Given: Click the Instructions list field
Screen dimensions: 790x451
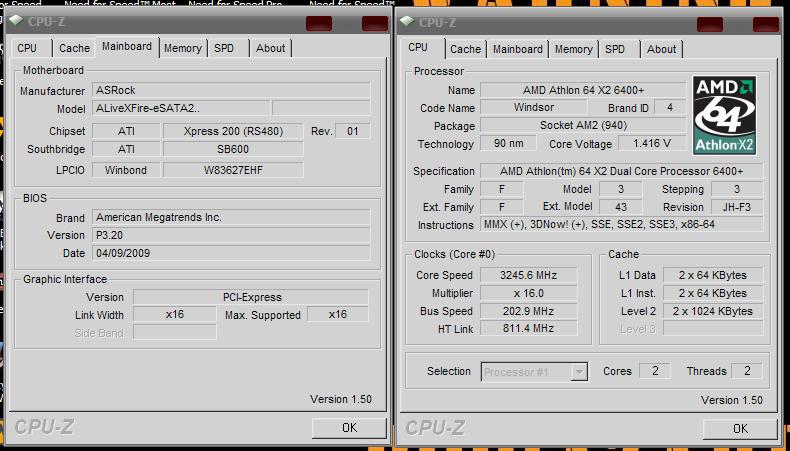Looking at the screenshot, I should [622, 224].
